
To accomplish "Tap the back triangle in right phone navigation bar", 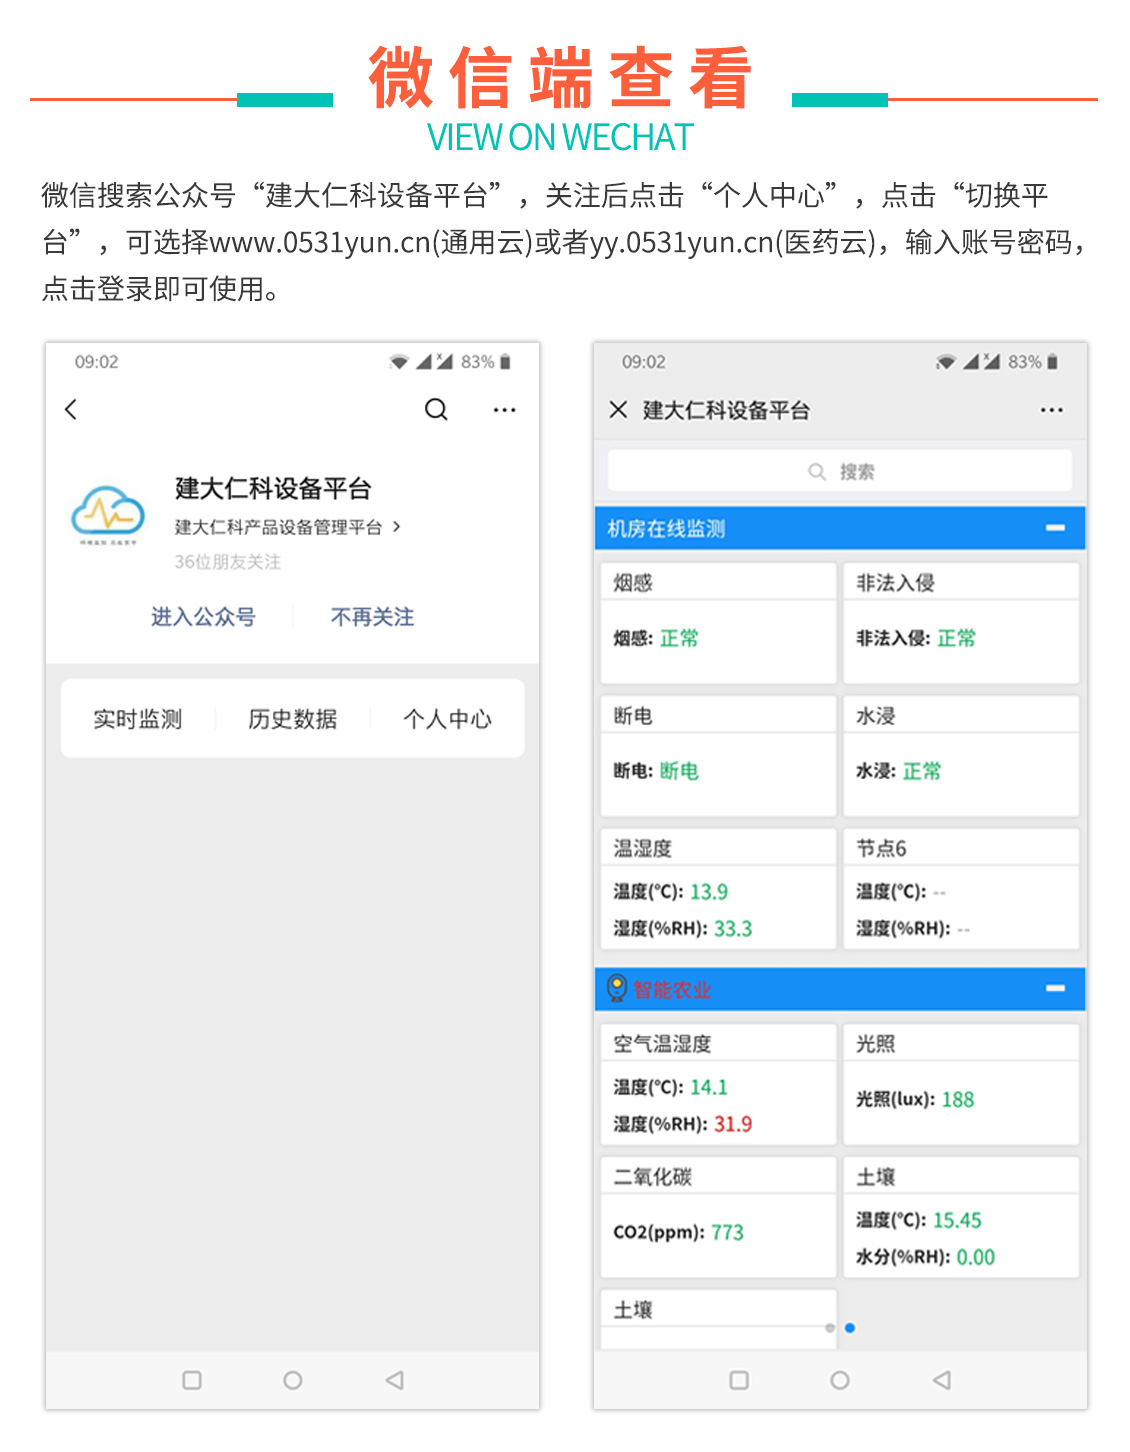I will point(942,1380).
